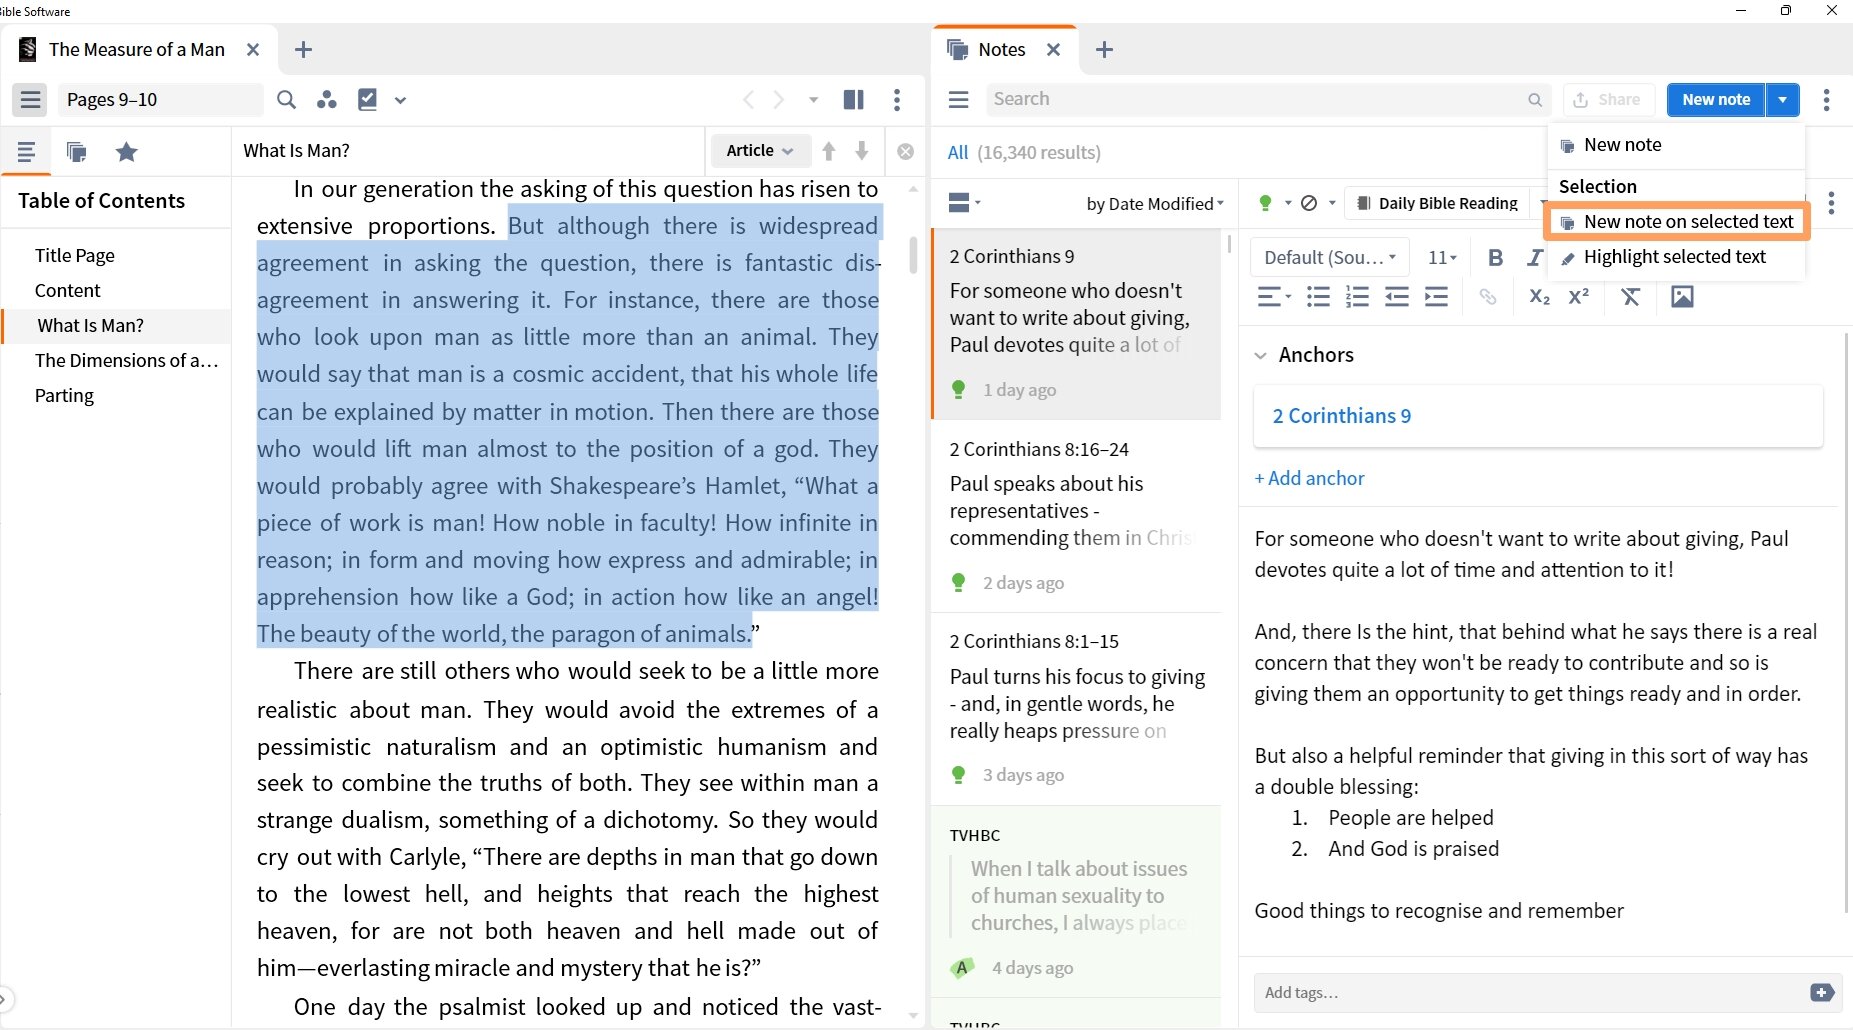
Task: Toggle italic formatting in the note editor
Action: point(1535,257)
